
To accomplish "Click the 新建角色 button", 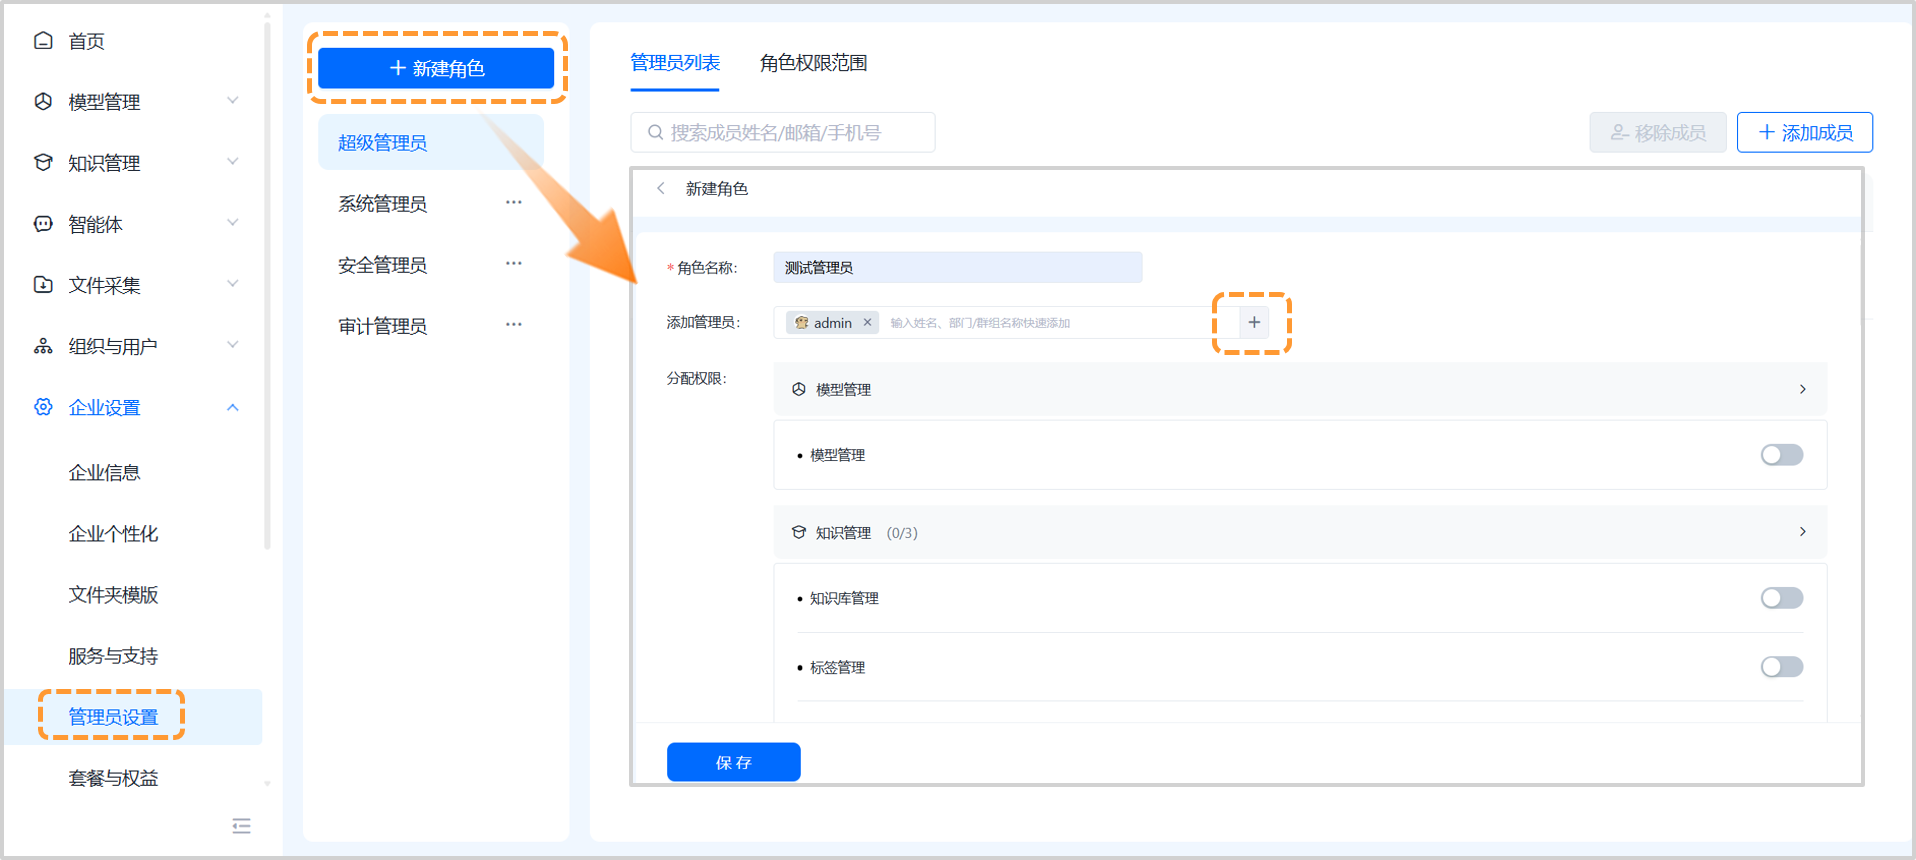I will 436,68.
